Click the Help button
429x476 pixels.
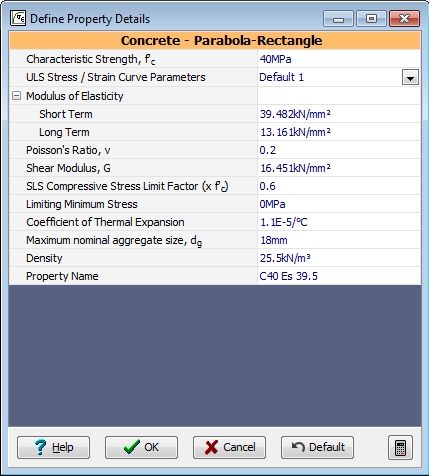(54, 447)
